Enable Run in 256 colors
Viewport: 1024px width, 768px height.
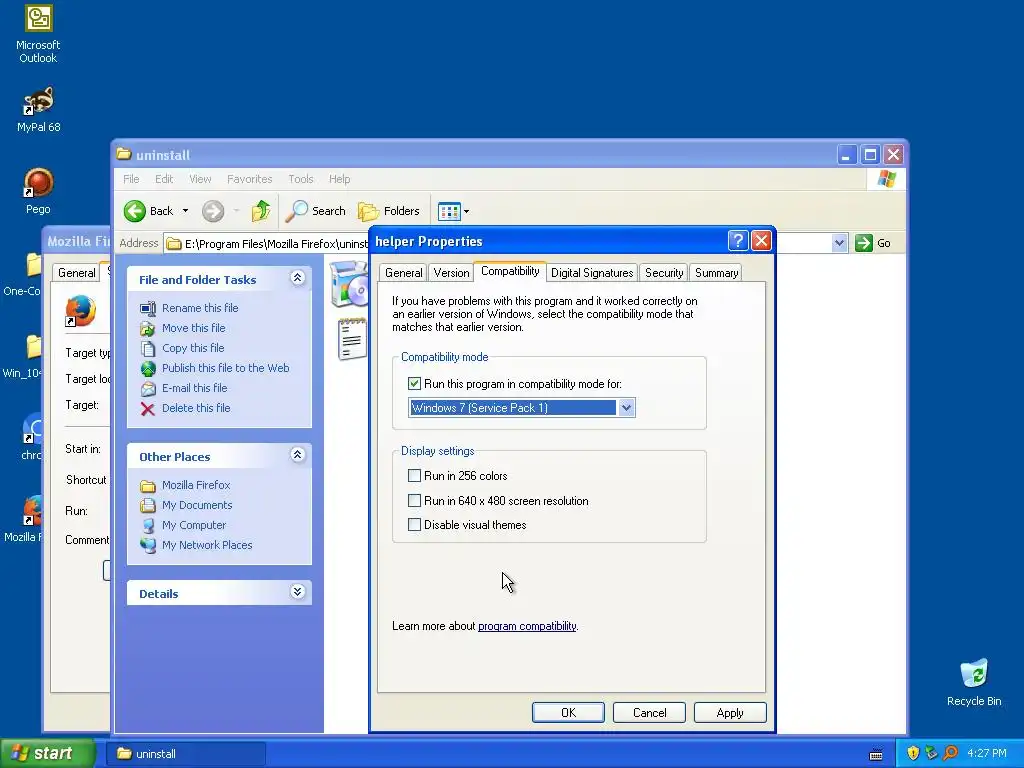point(414,475)
